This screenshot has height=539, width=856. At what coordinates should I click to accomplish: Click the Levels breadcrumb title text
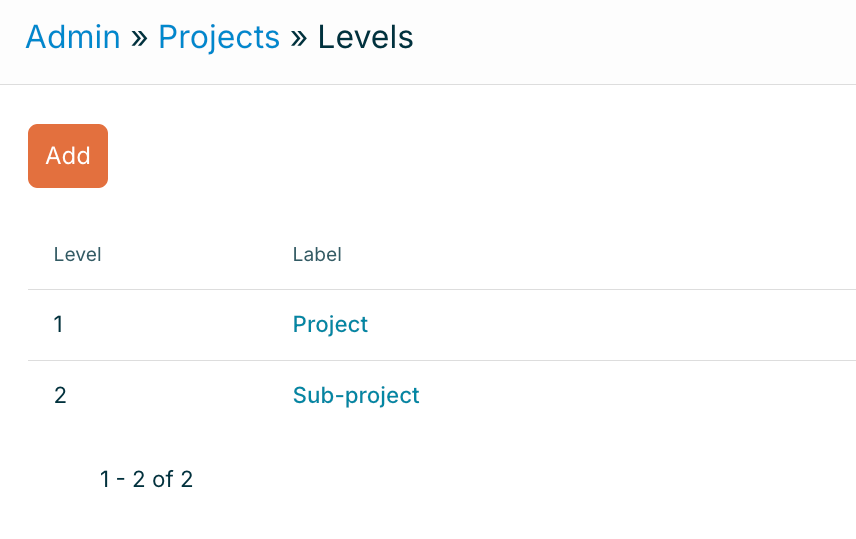[x=365, y=37]
